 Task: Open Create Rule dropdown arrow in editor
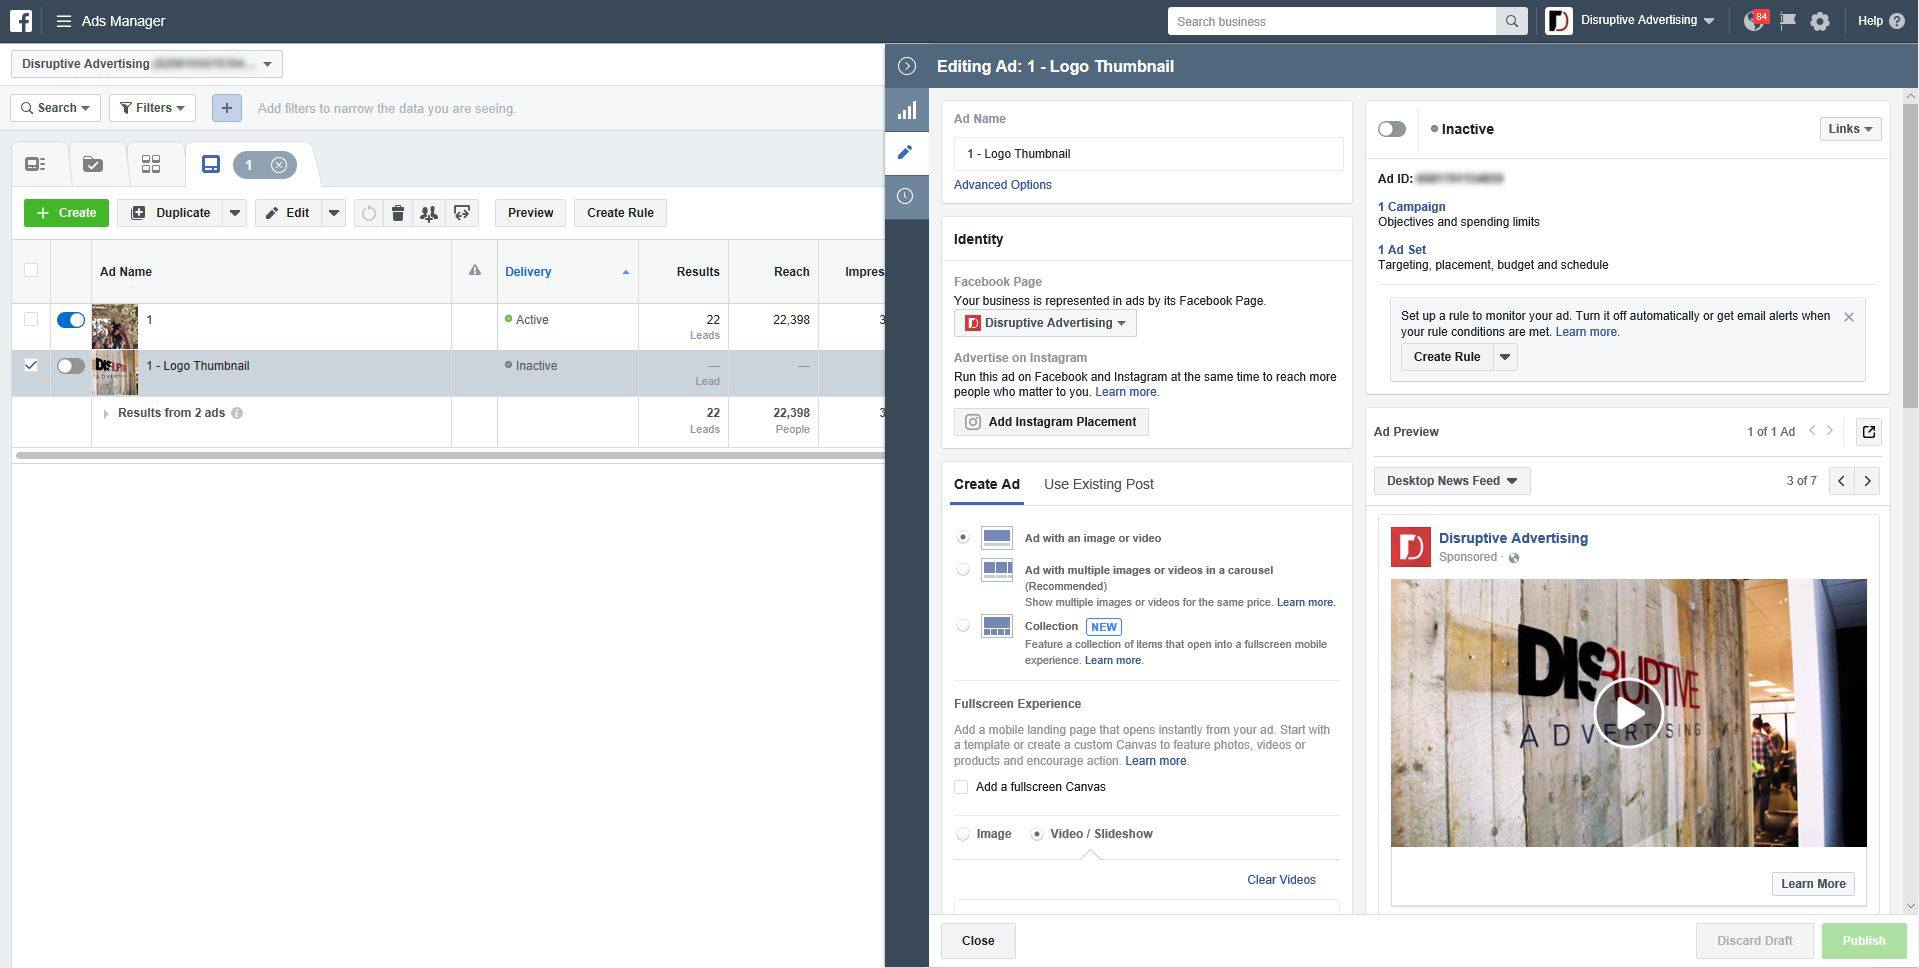pyautogui.click(x=1505, y=357)
